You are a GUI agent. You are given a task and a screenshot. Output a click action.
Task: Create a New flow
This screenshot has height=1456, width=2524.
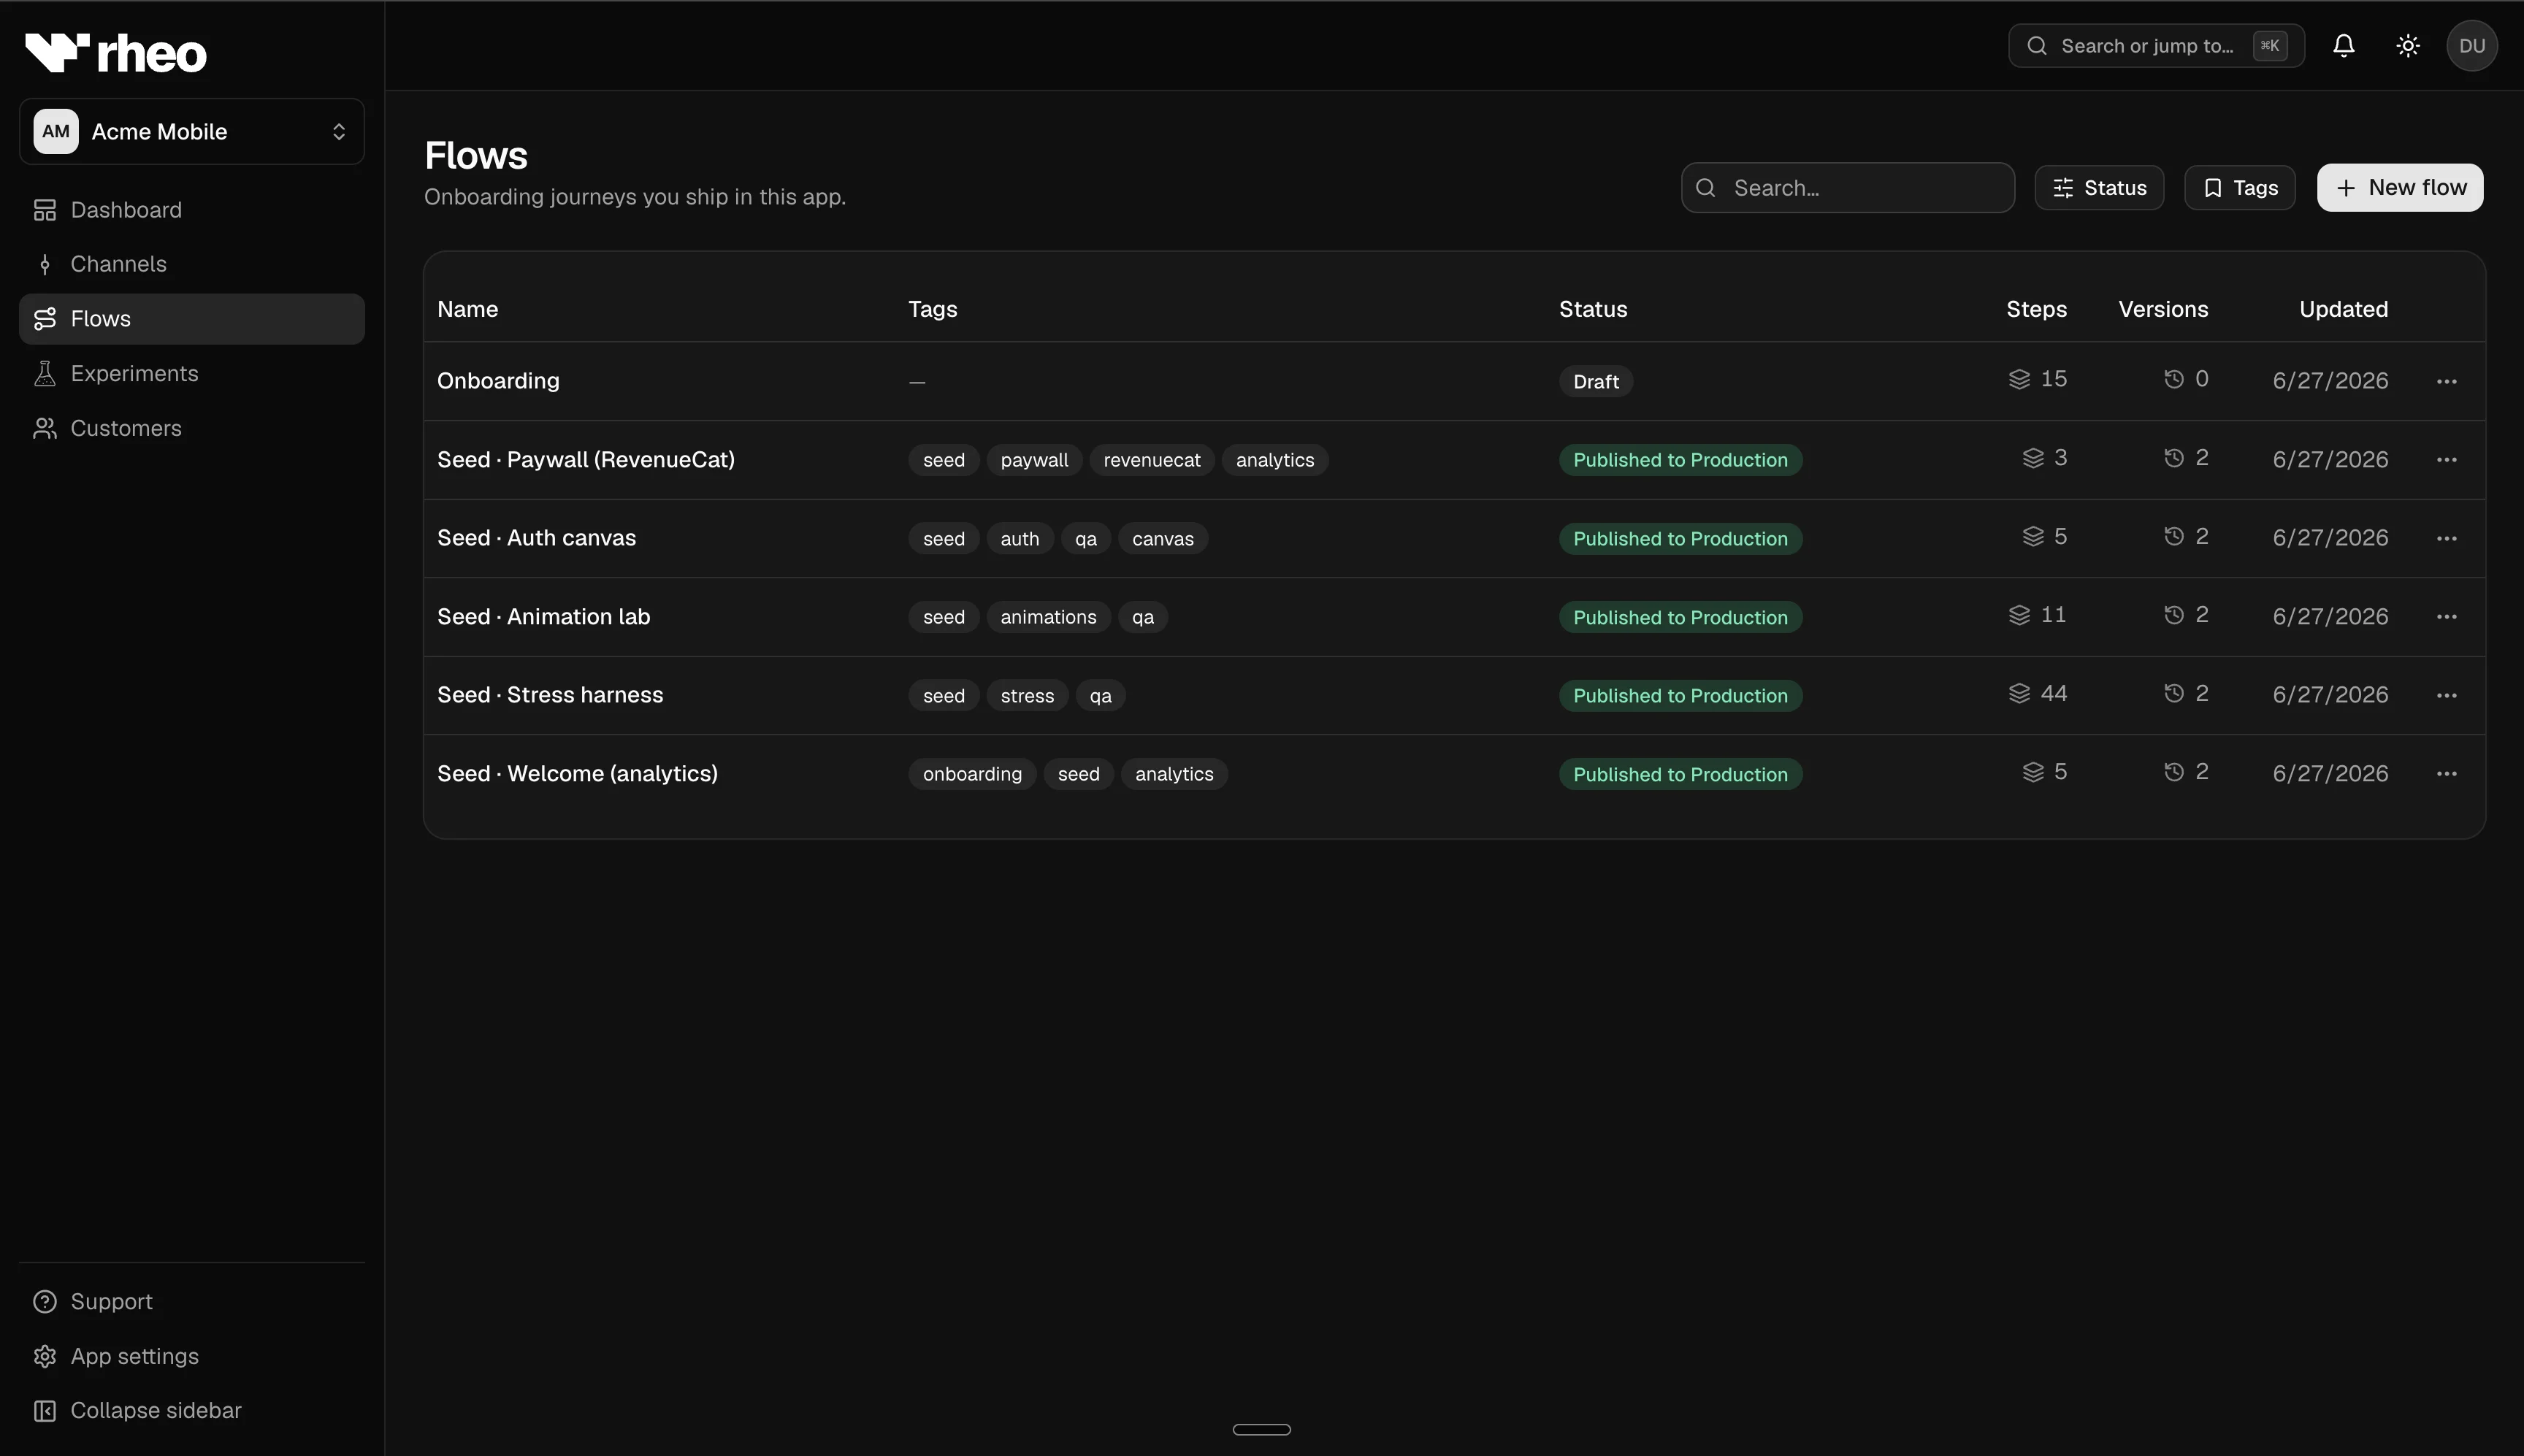pyautogui.click(x=2399, y=188)
